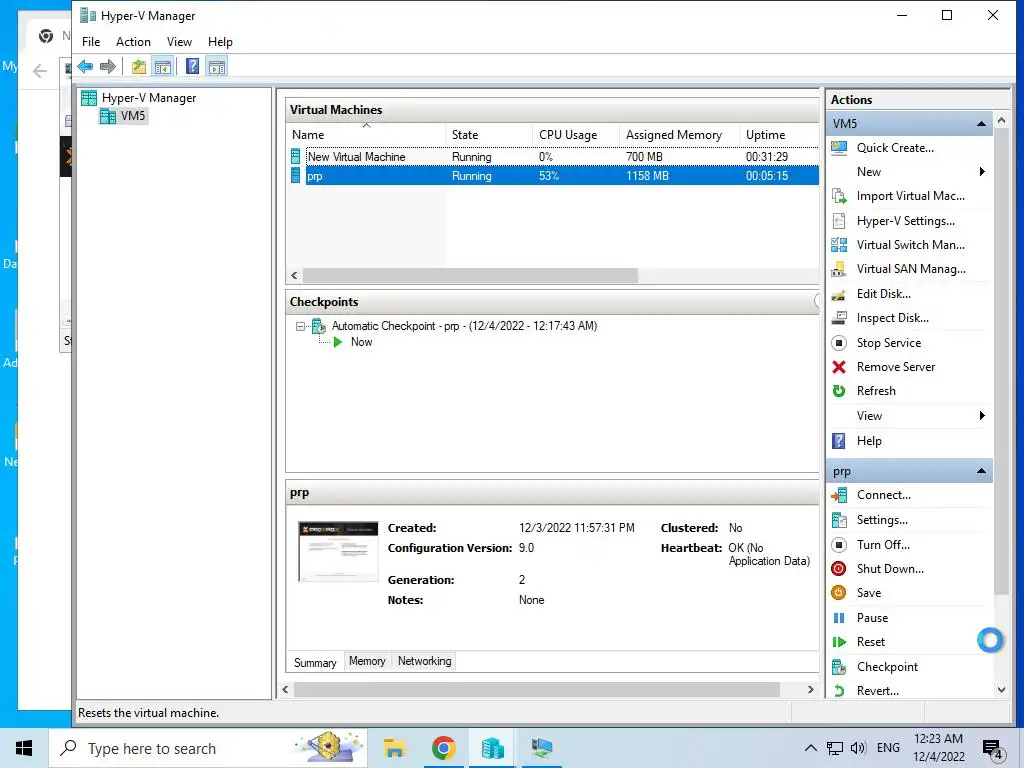Switch to the Summary tab
This screenshot has width=1024, height=768.
pyautogui.click(x=315, y=662)
